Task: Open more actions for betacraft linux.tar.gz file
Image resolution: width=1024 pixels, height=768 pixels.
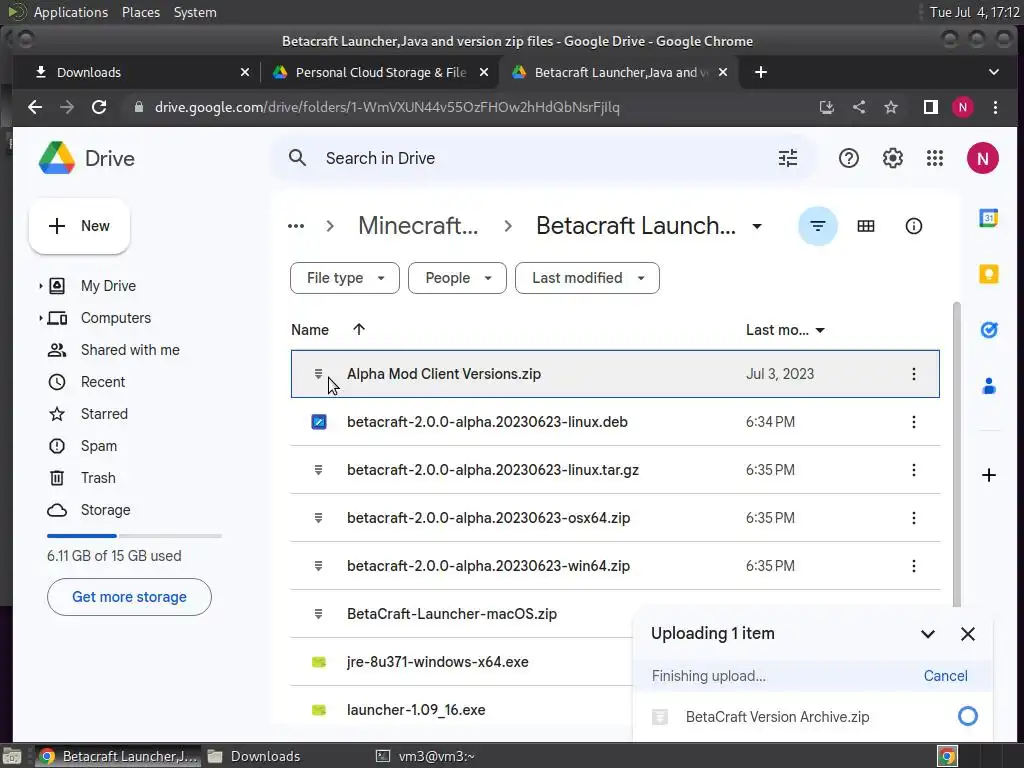Action: point(913,470)
